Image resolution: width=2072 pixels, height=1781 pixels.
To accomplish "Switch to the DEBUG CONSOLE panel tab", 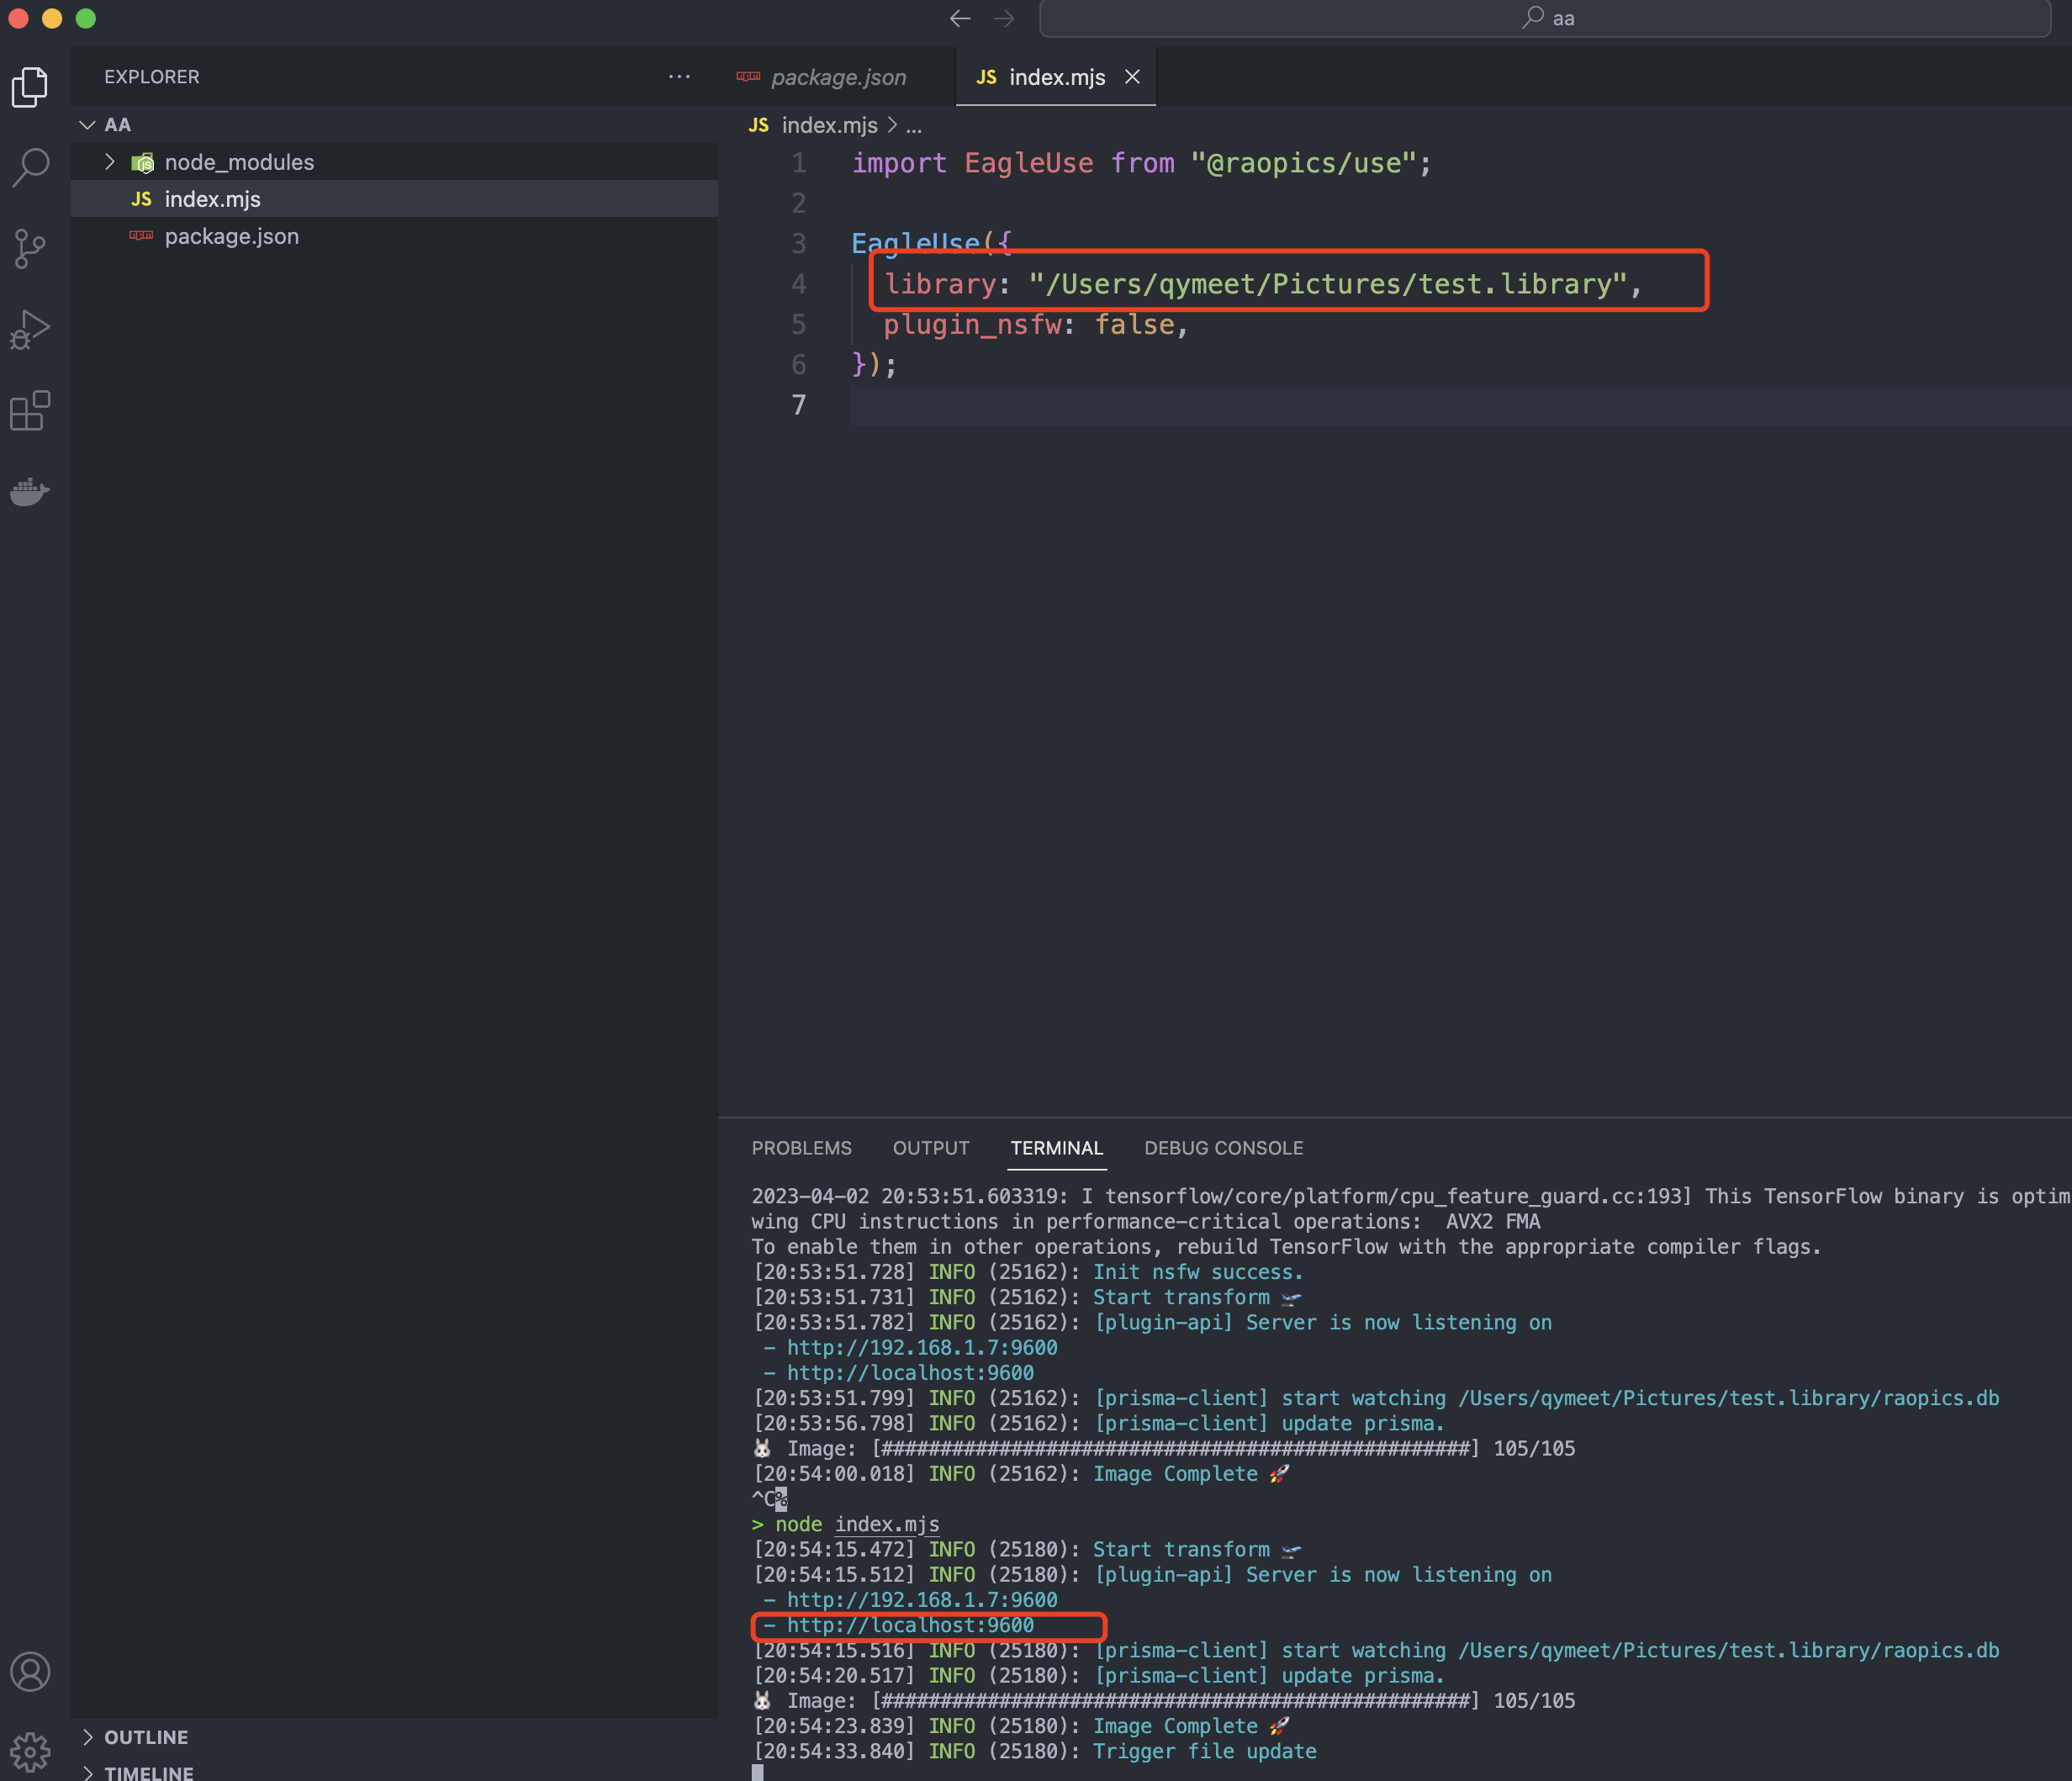I will pos(1223,1148).
